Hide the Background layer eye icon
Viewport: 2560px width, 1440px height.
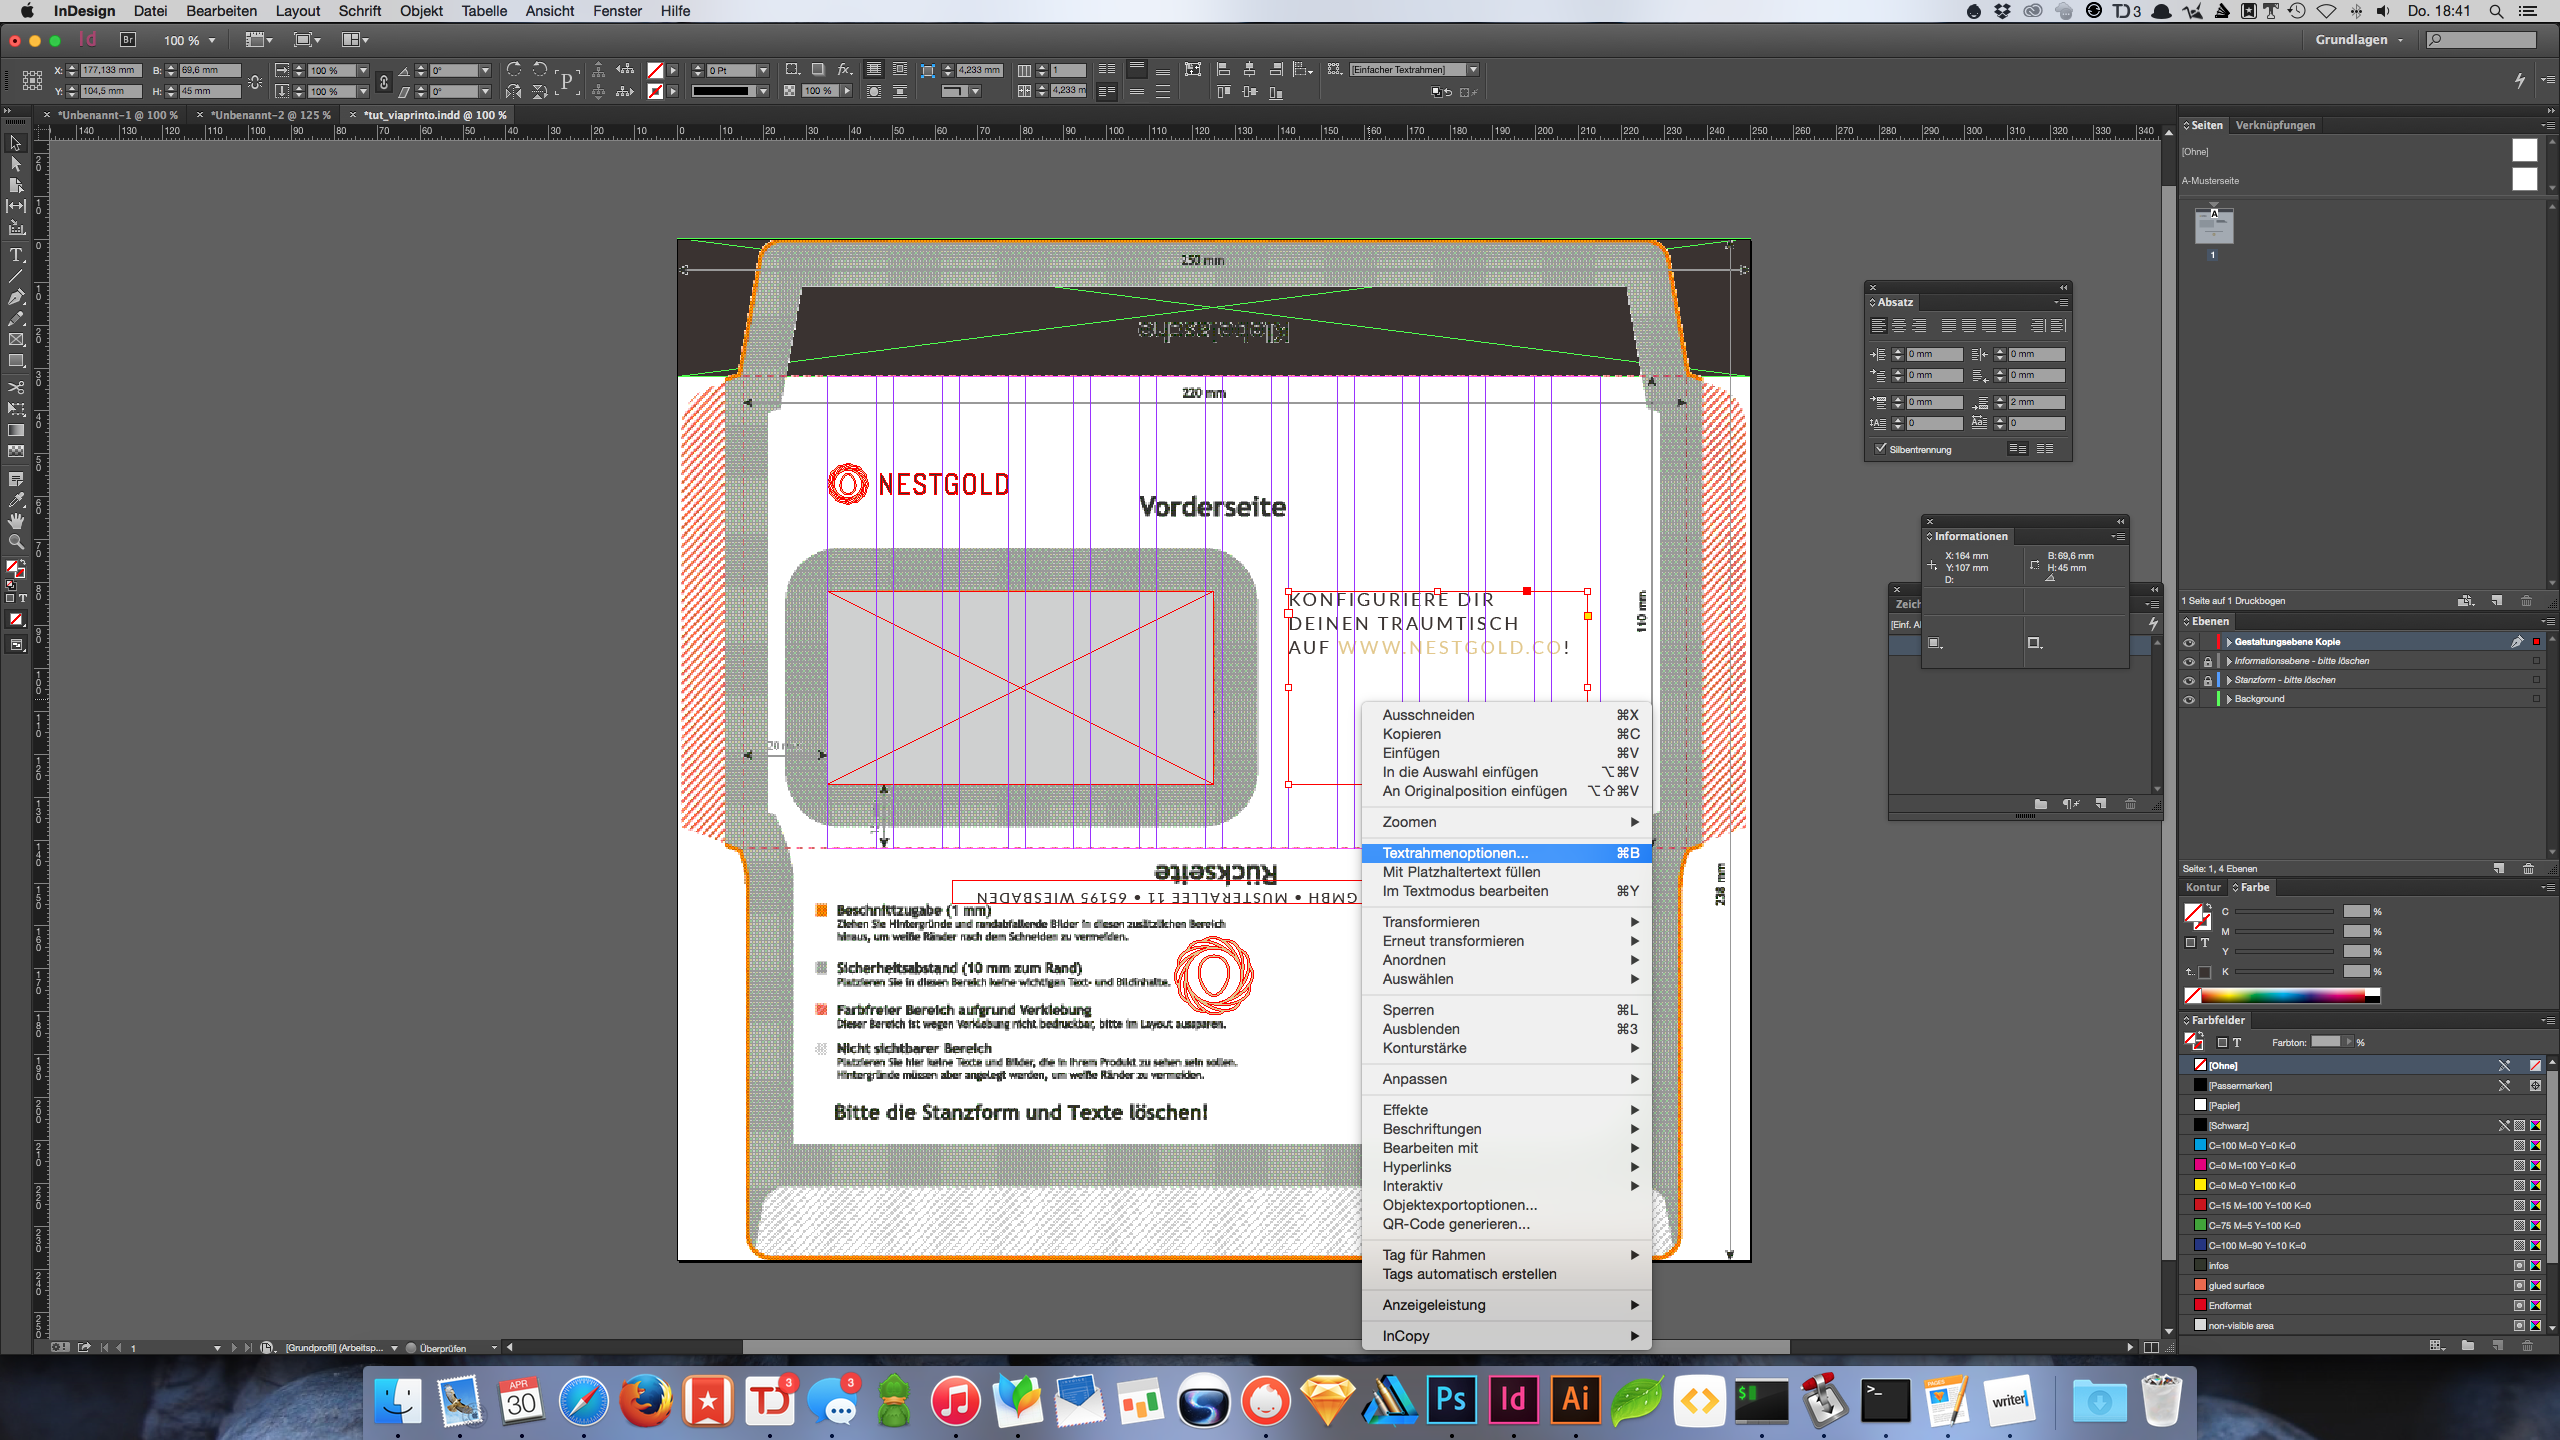coord(2189,699)
